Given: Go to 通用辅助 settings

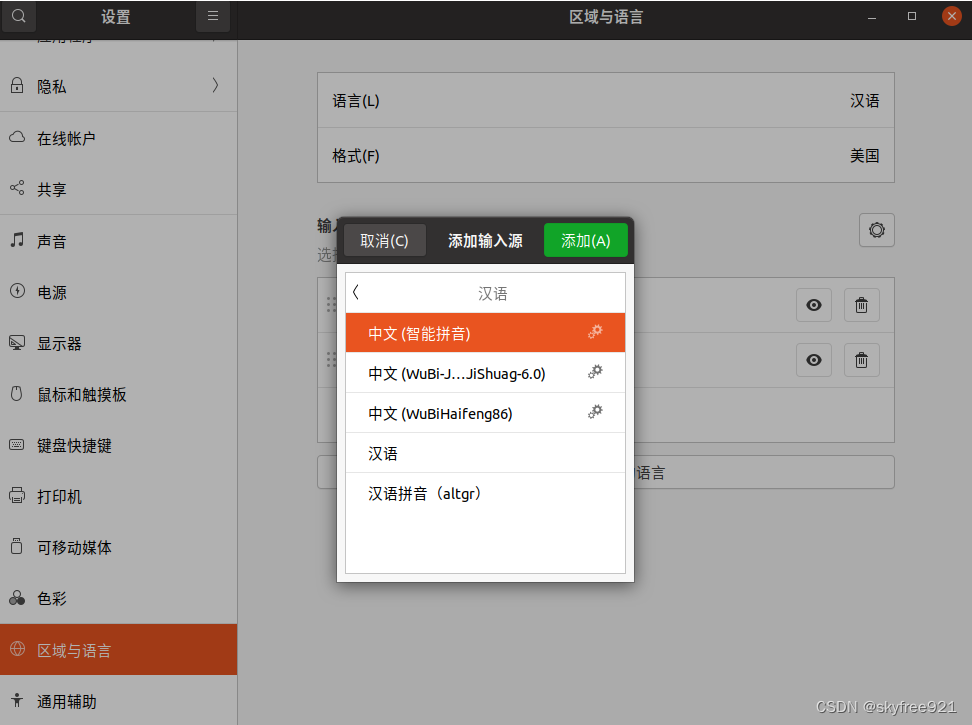Looking at the screenshot, I should tap(118, 701).
